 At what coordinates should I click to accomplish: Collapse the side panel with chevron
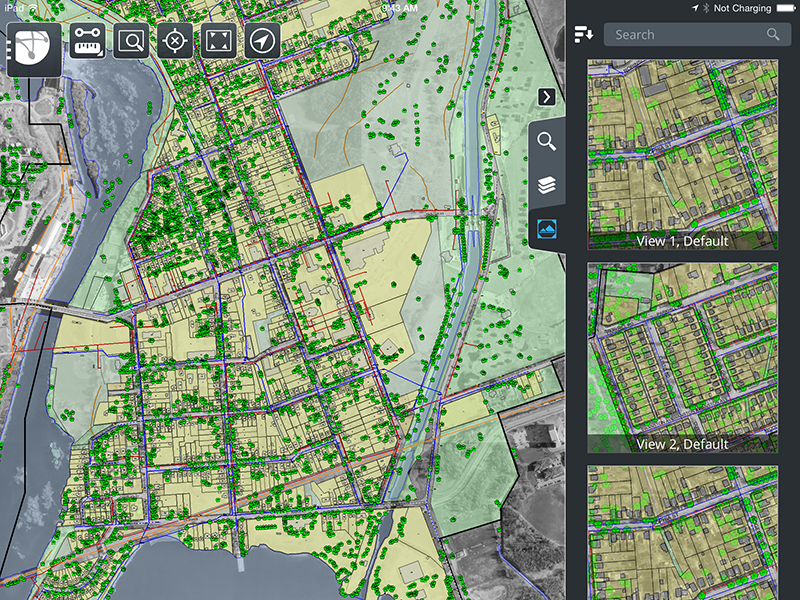pos(546,96)
